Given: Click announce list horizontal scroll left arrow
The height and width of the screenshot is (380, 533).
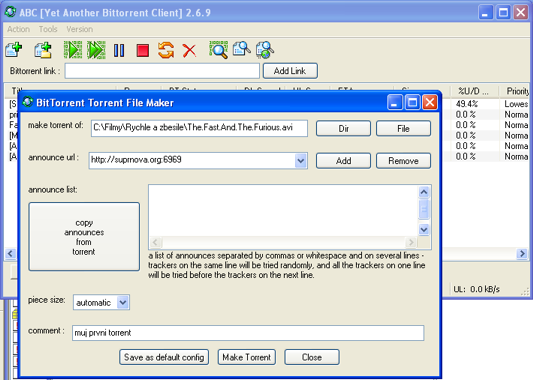Looking at the screenshot, I should (155, 242).
